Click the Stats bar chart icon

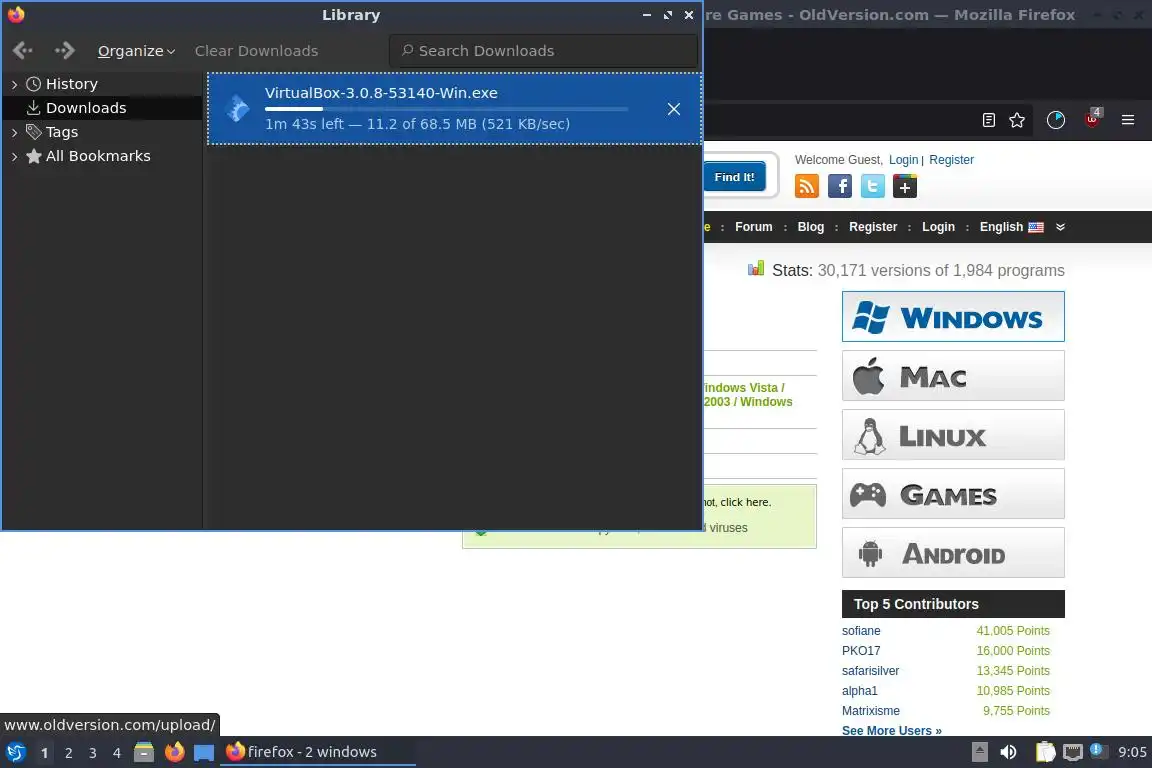[756, 268]
